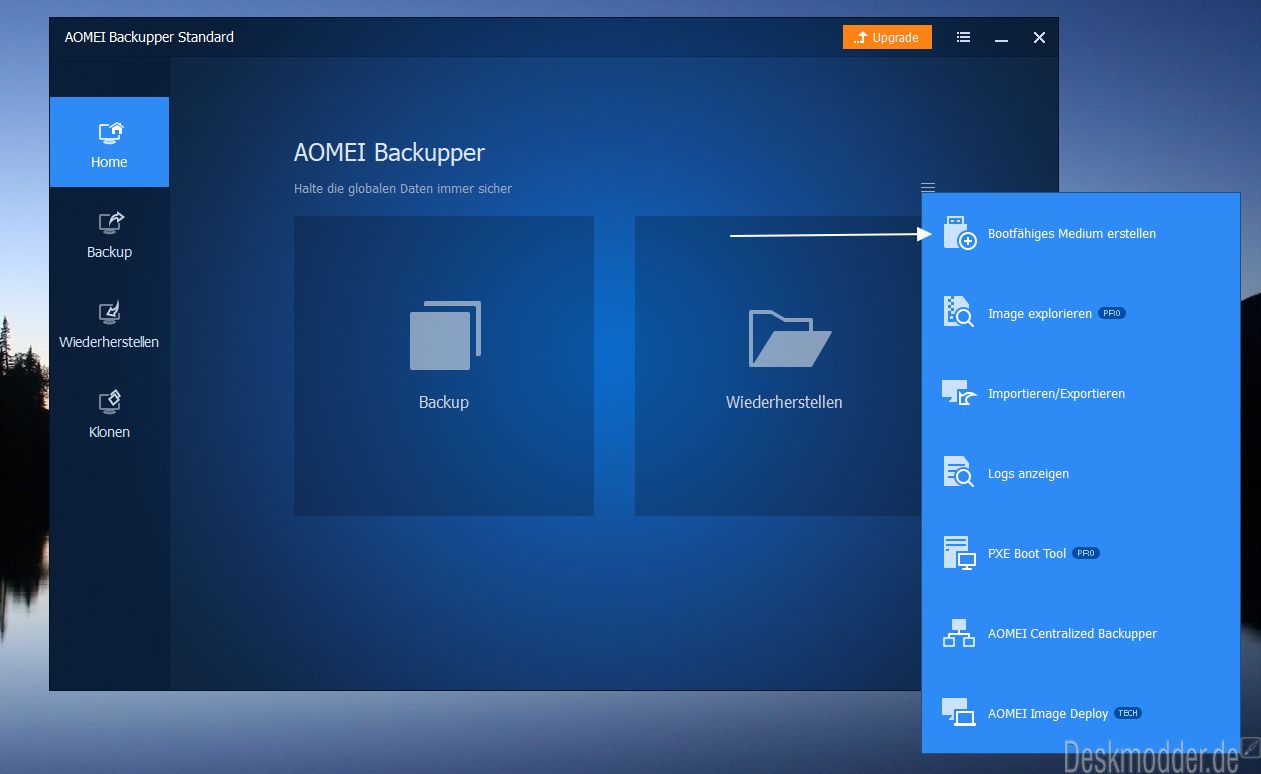
Task: Click the PRO badge next to PXE Boot Tool
Action: (x=1086, y=553)
